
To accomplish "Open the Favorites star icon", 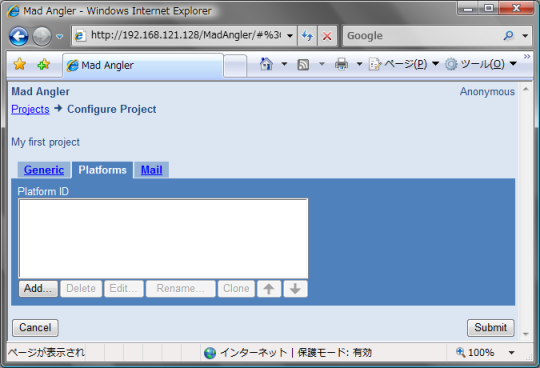I will click(x=20, y=64).
